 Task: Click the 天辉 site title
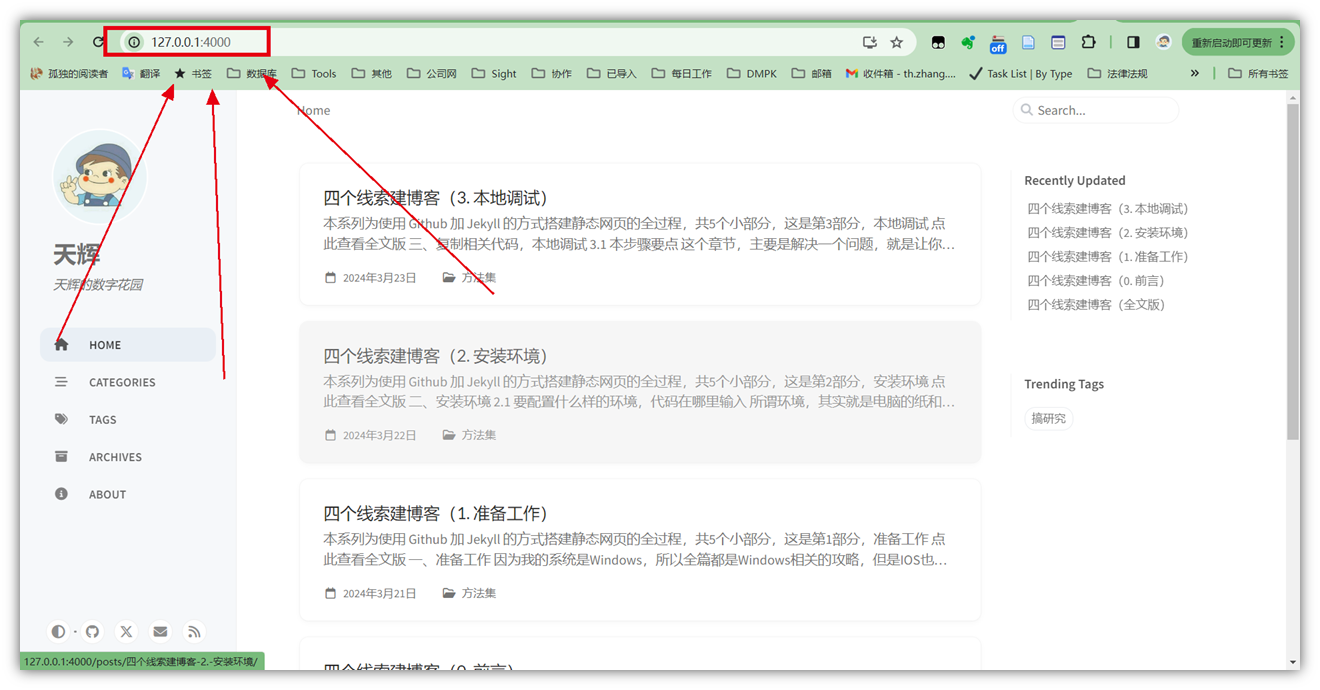(x=77, y=254)
